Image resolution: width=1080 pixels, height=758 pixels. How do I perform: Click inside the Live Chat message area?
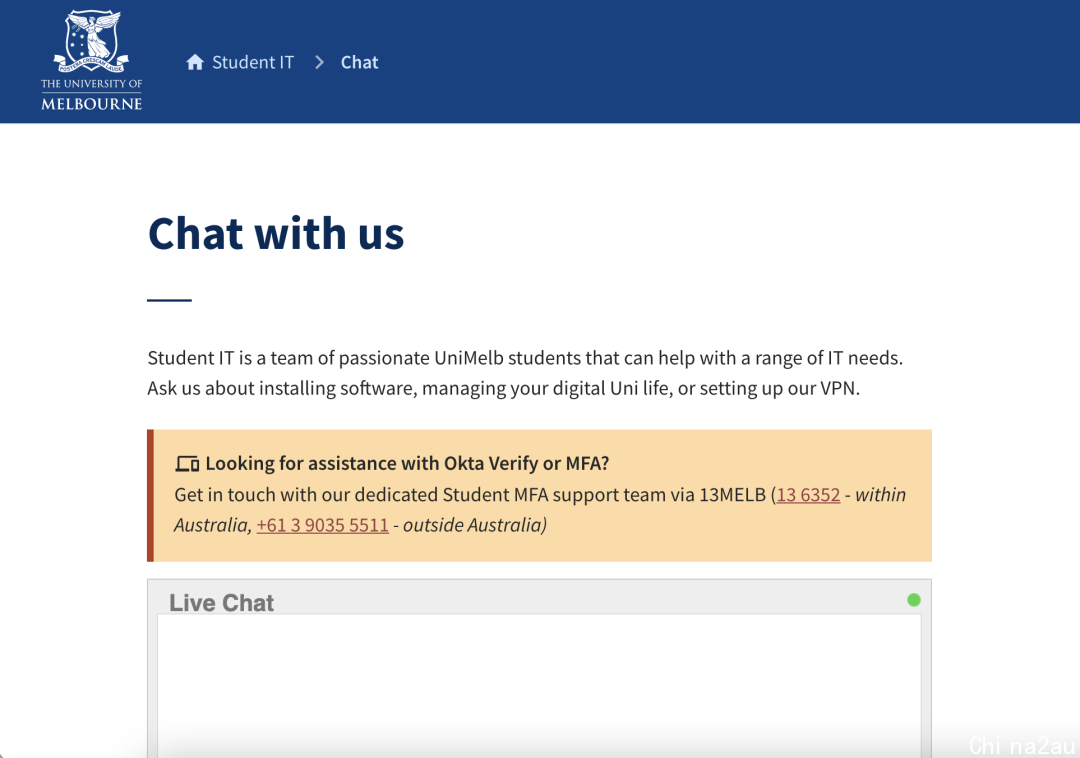[x=539, y=685]
